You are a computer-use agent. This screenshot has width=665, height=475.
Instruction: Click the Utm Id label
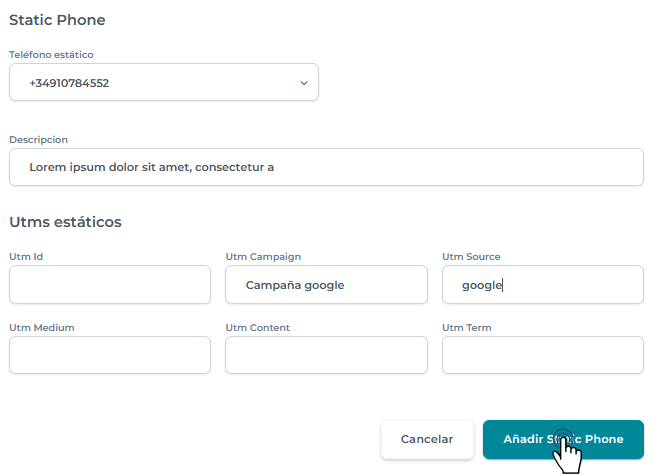click(x=26, y=257)
